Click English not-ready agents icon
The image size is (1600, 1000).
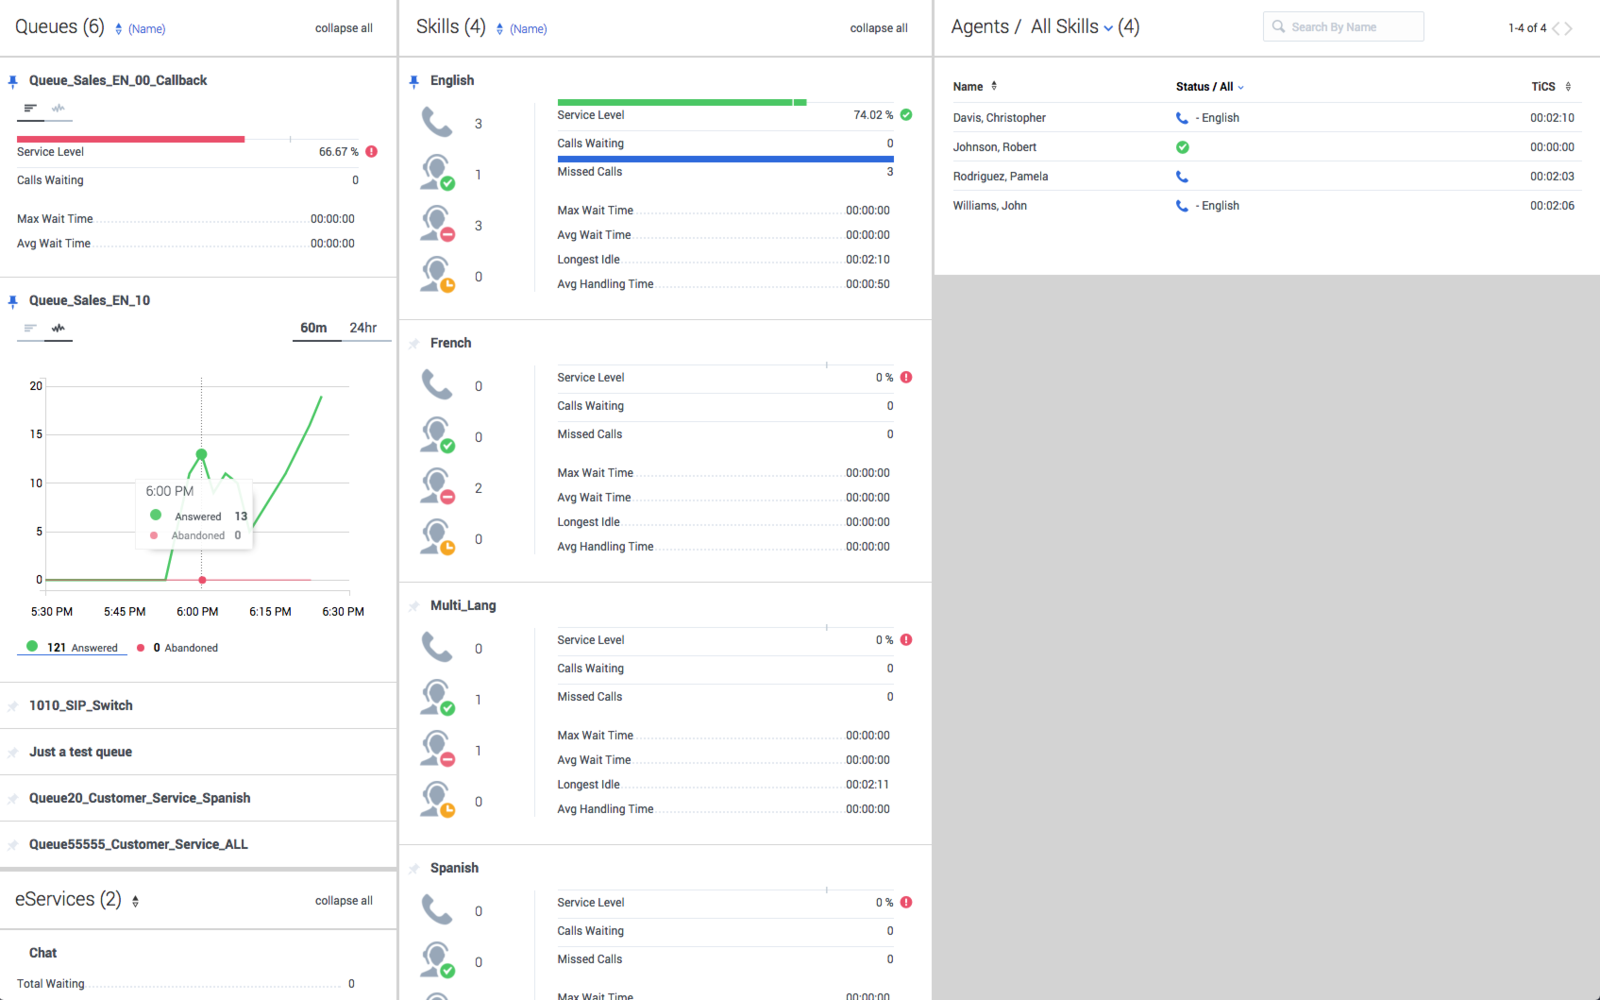click(x=437, y=224)
